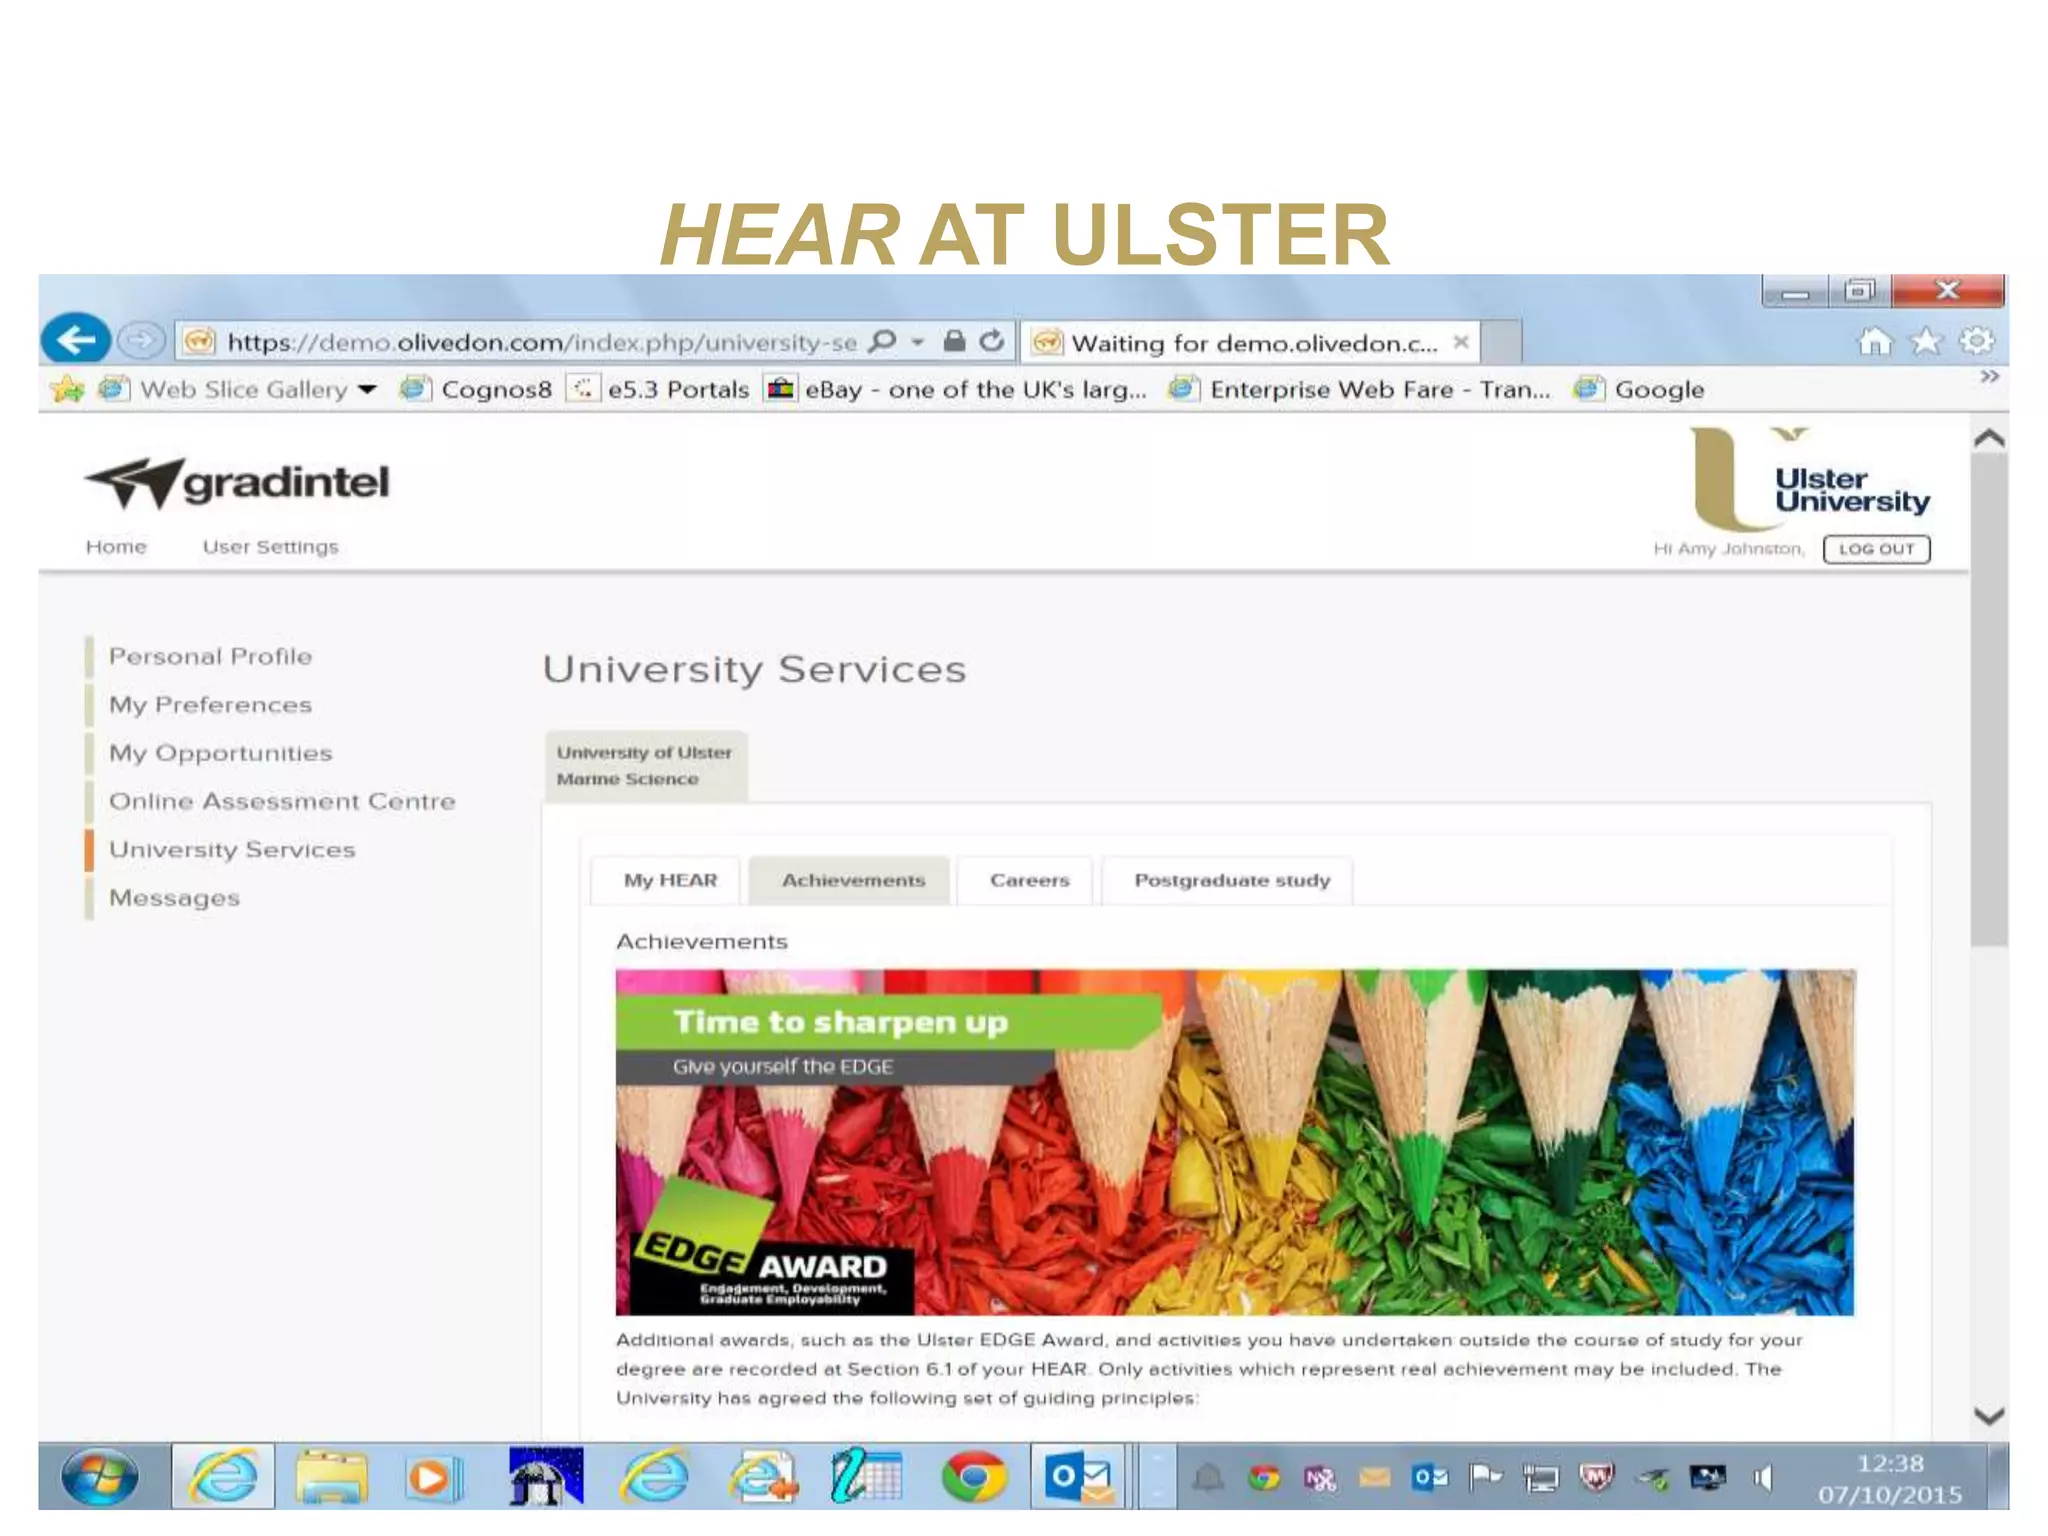
Task: Click the add-to-favorites-bar star icon
Action: [x=67, y=389]
